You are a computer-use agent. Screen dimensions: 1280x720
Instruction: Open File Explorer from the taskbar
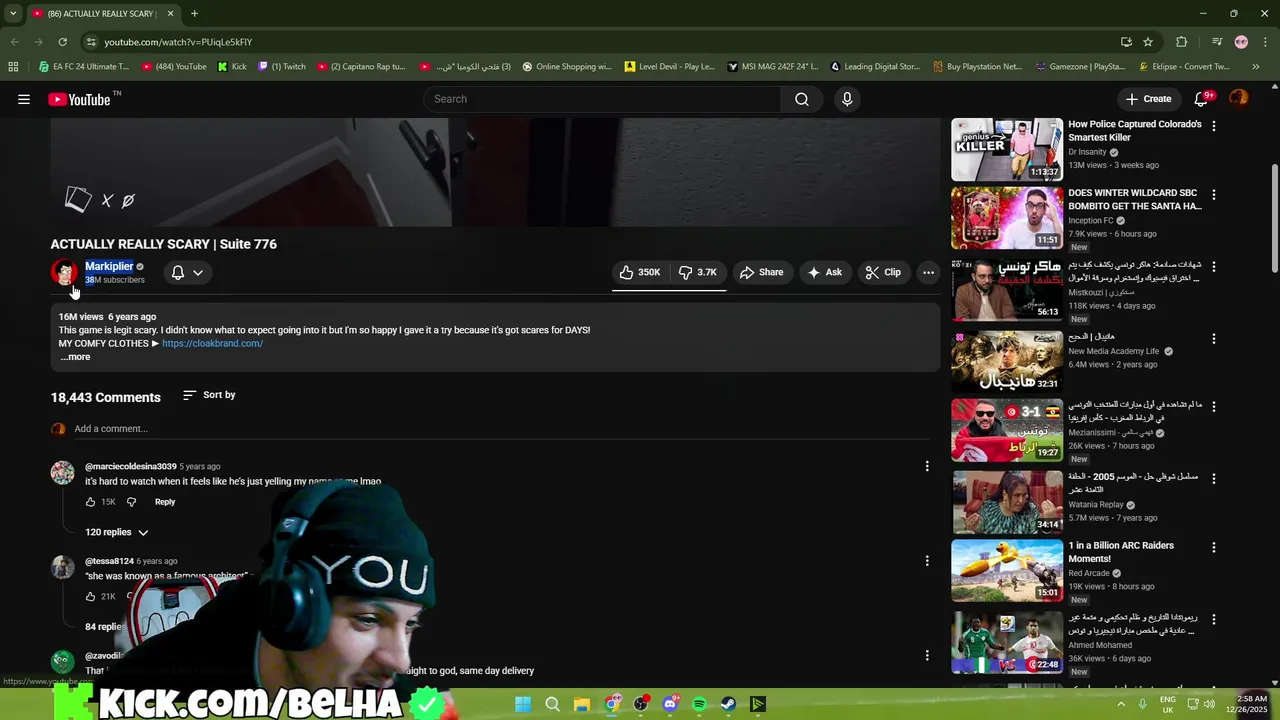point(581,704)
